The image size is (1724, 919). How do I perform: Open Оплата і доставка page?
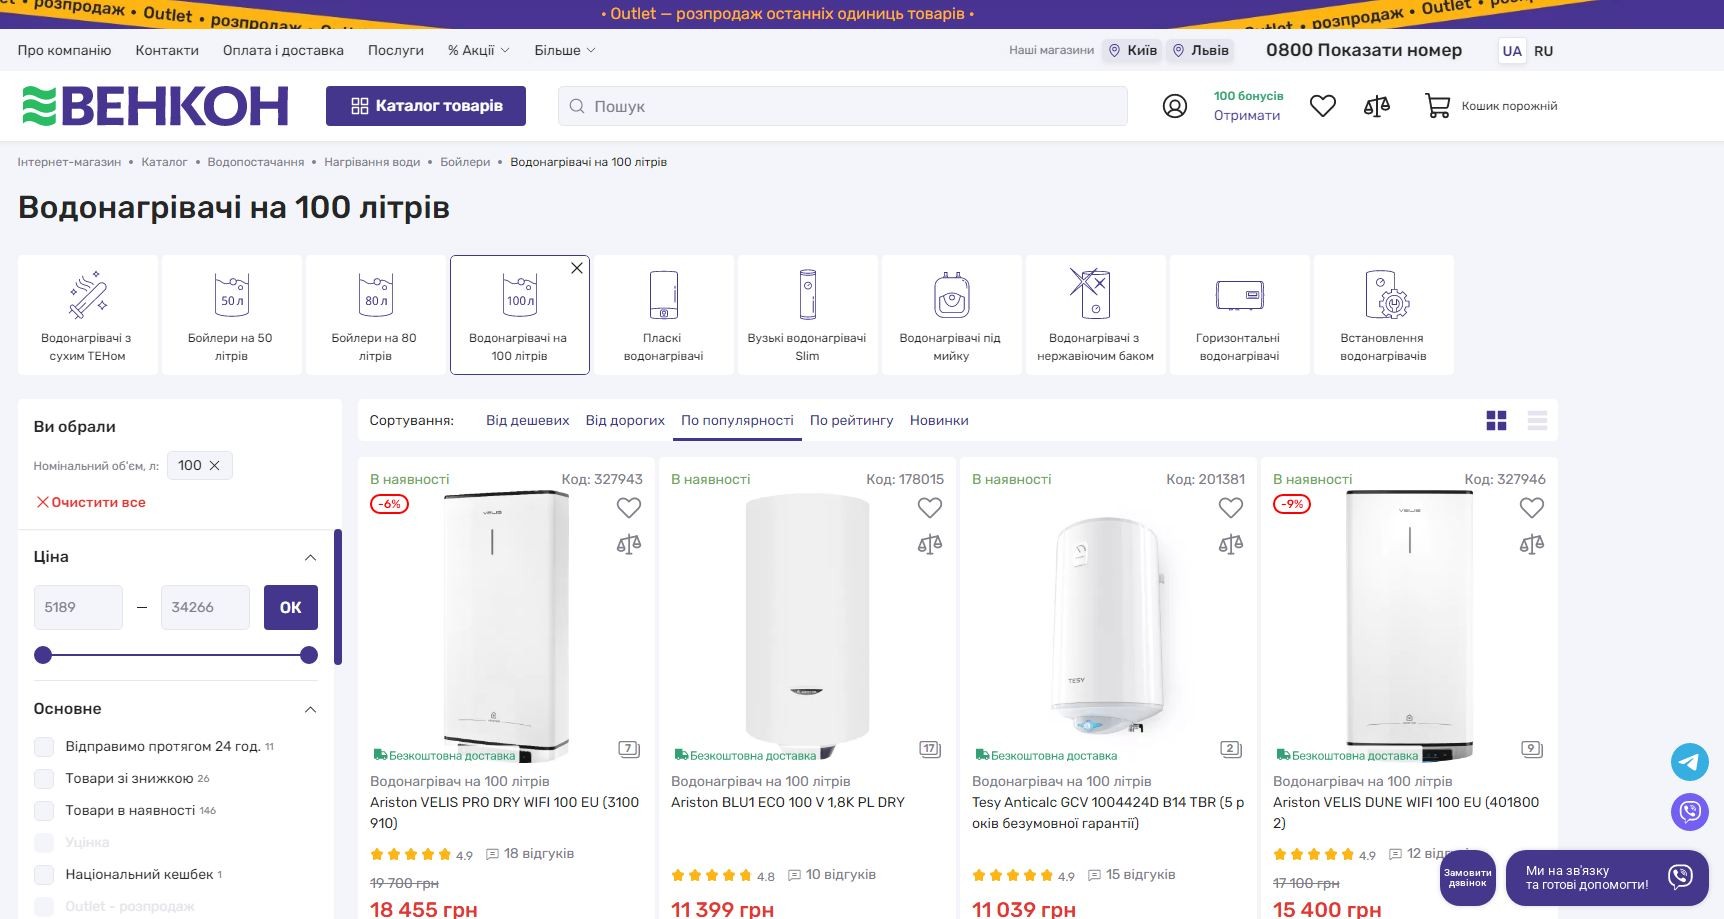pyautogui.click(x=283, y=50)
